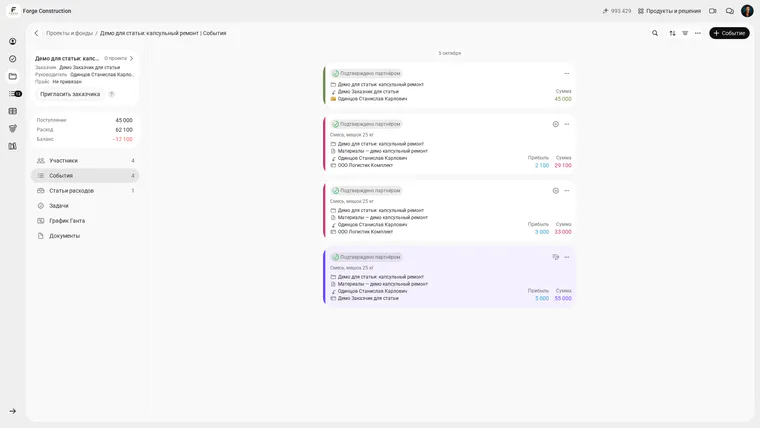Open the table grid icon in sidebar
Screen dimensions: 760x428
pyautogui.click(x=13, y=111)
